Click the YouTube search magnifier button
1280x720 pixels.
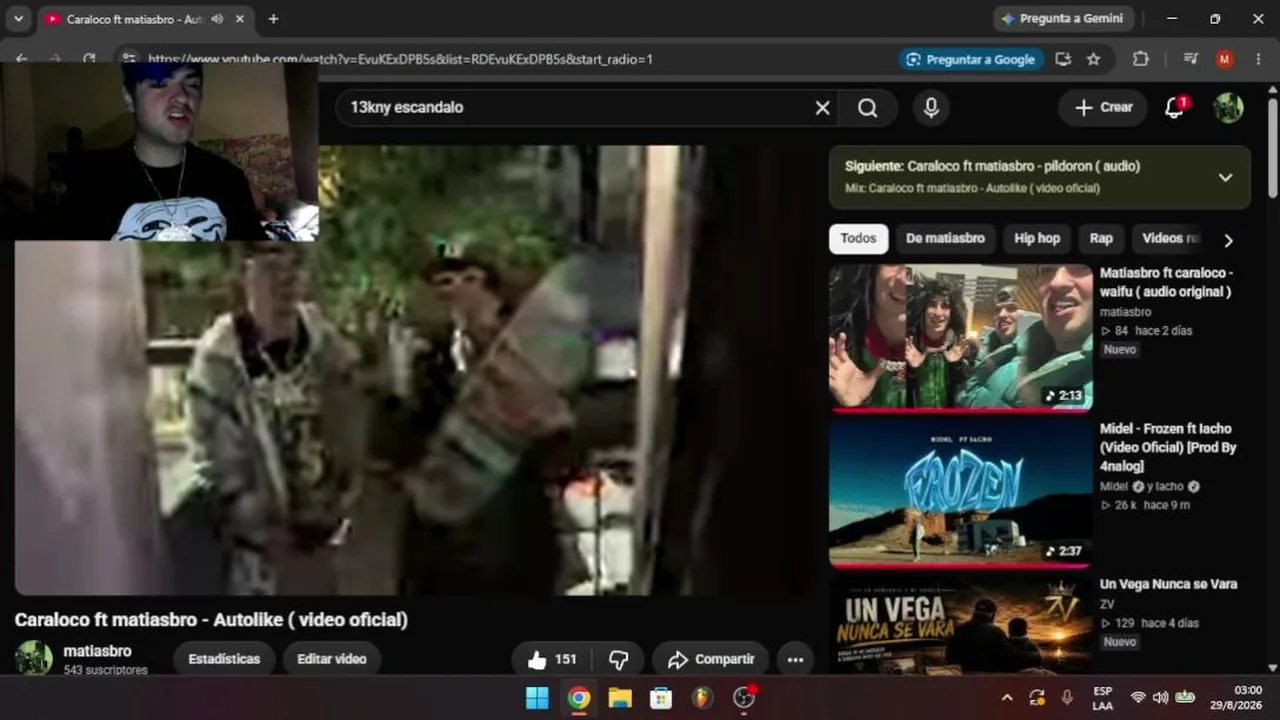tap(867, 108)
